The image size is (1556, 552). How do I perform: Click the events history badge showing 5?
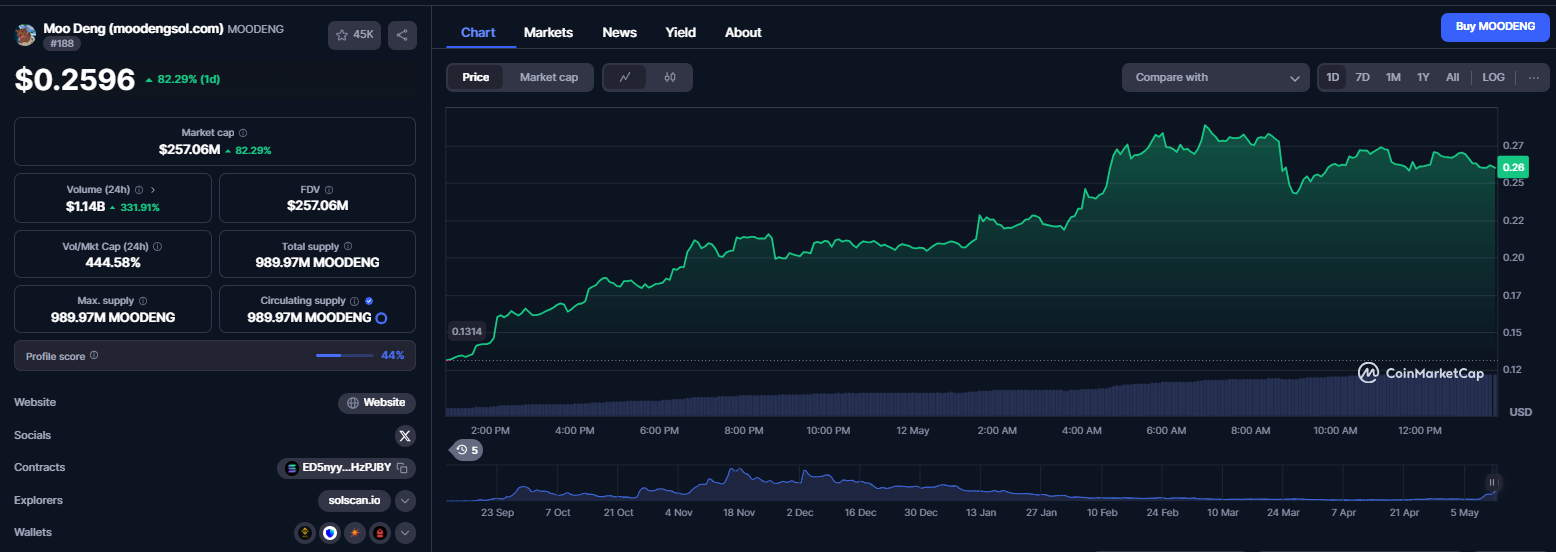pyautogui.click(x=466, y=450)
